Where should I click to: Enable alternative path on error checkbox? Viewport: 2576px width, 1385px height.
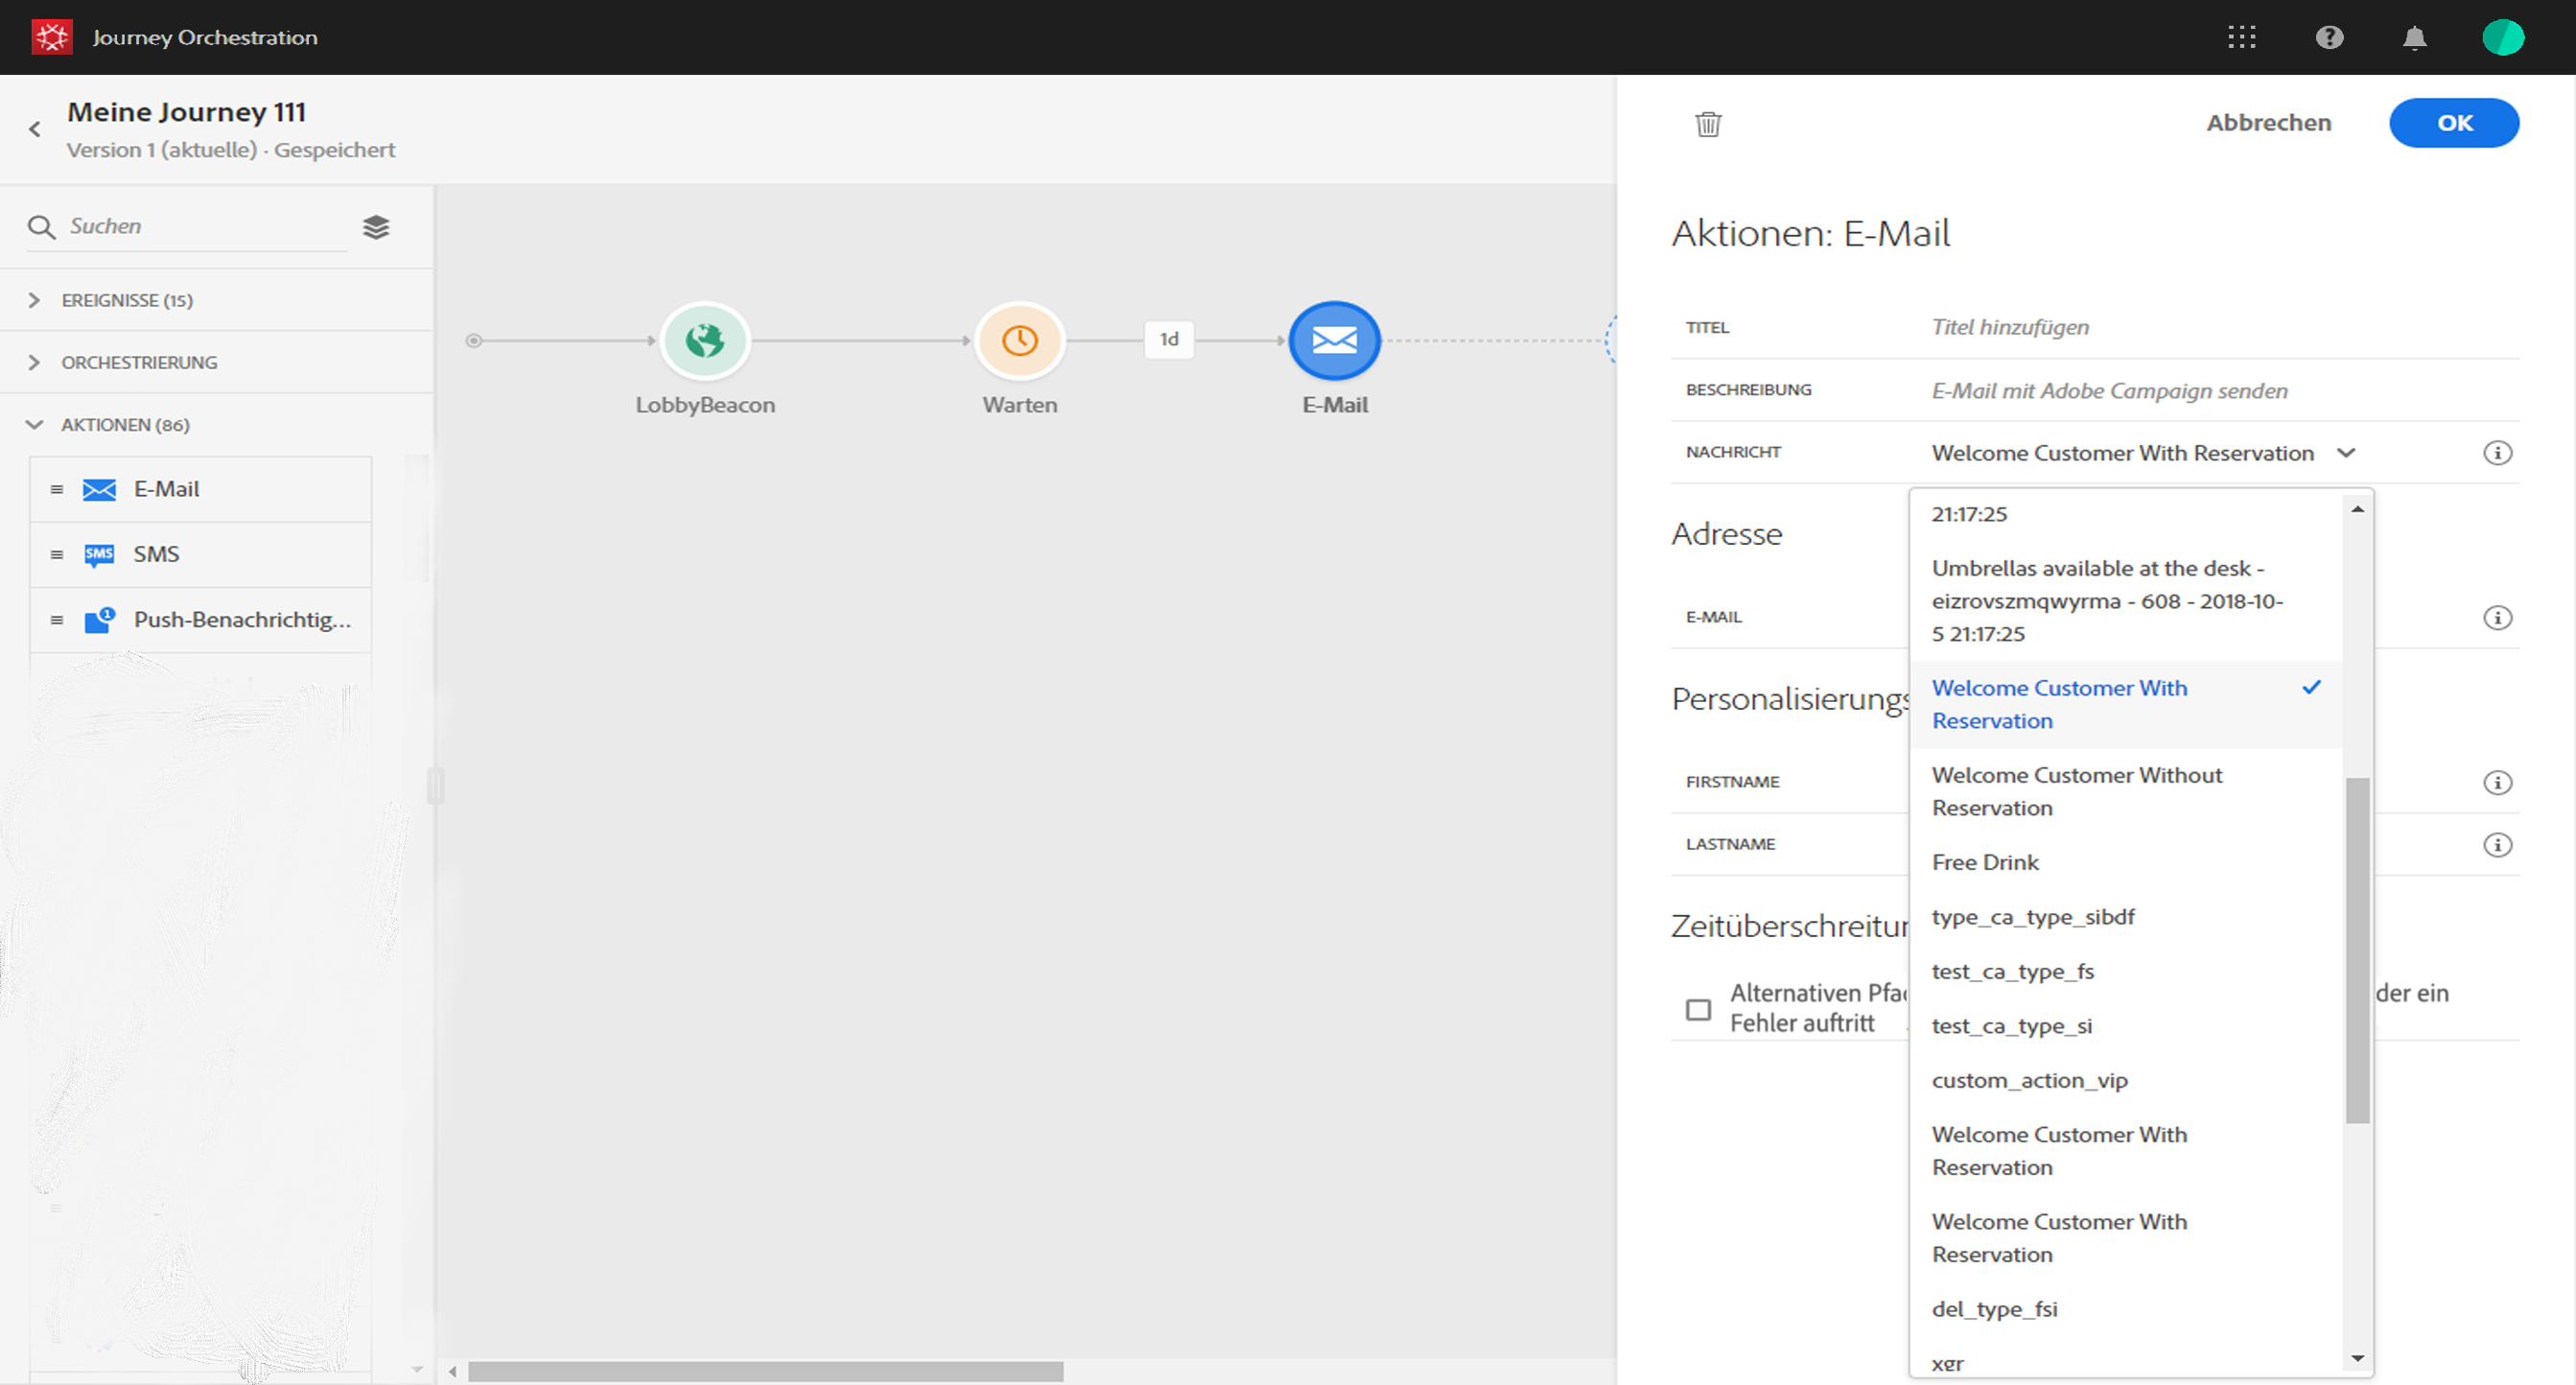[x=1698, y=1009]
